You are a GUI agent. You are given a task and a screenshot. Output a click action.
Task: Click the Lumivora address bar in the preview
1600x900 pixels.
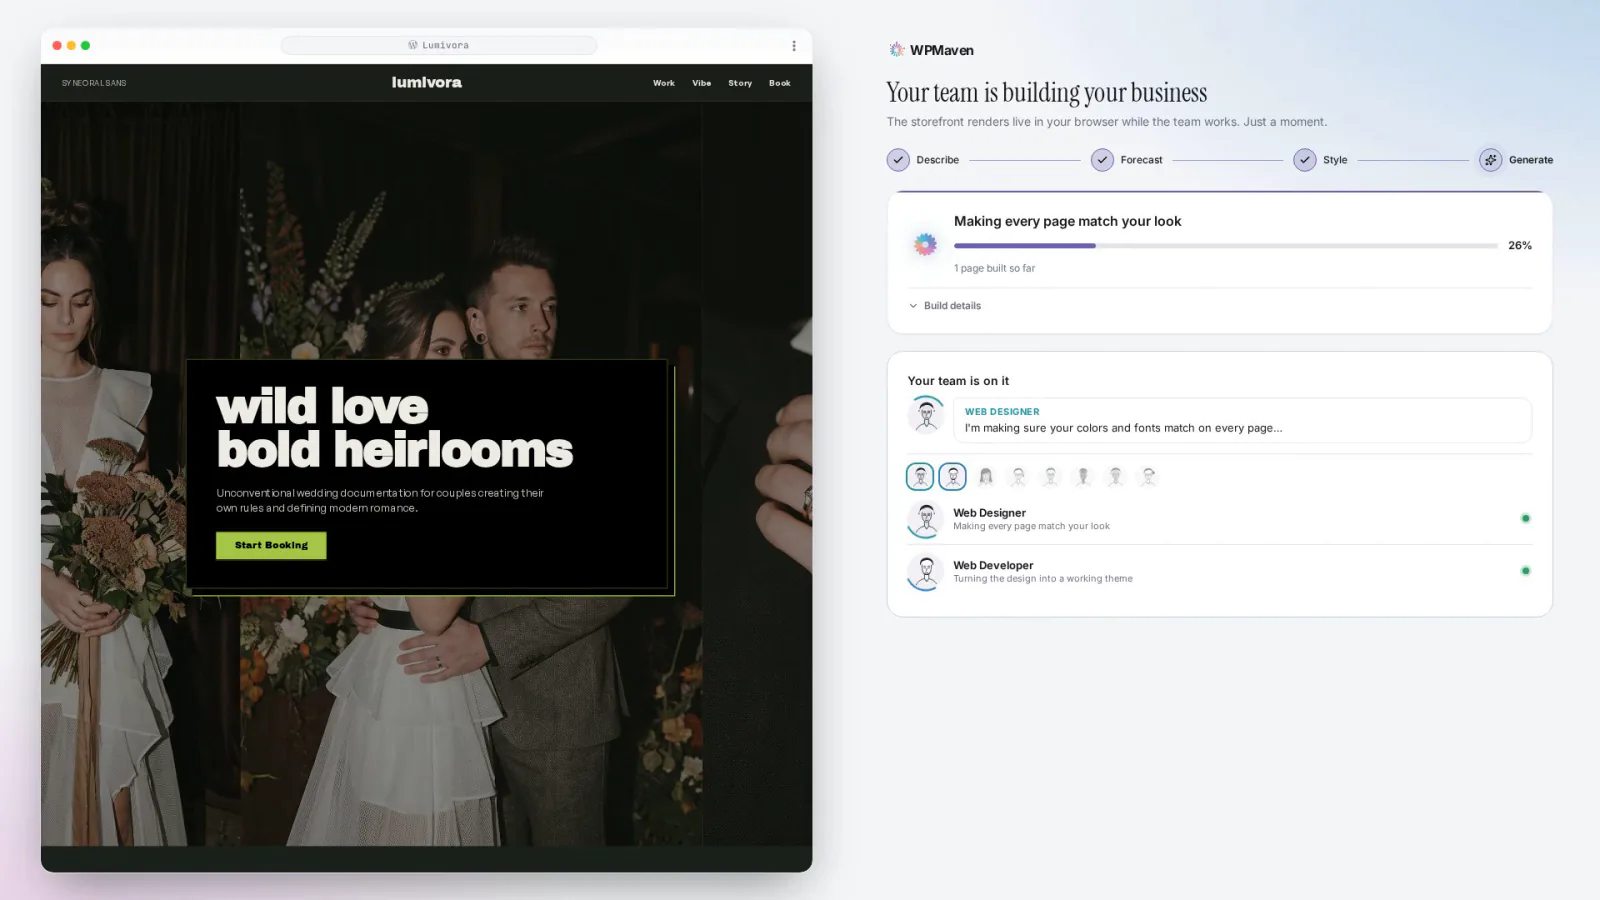[439, 45]
